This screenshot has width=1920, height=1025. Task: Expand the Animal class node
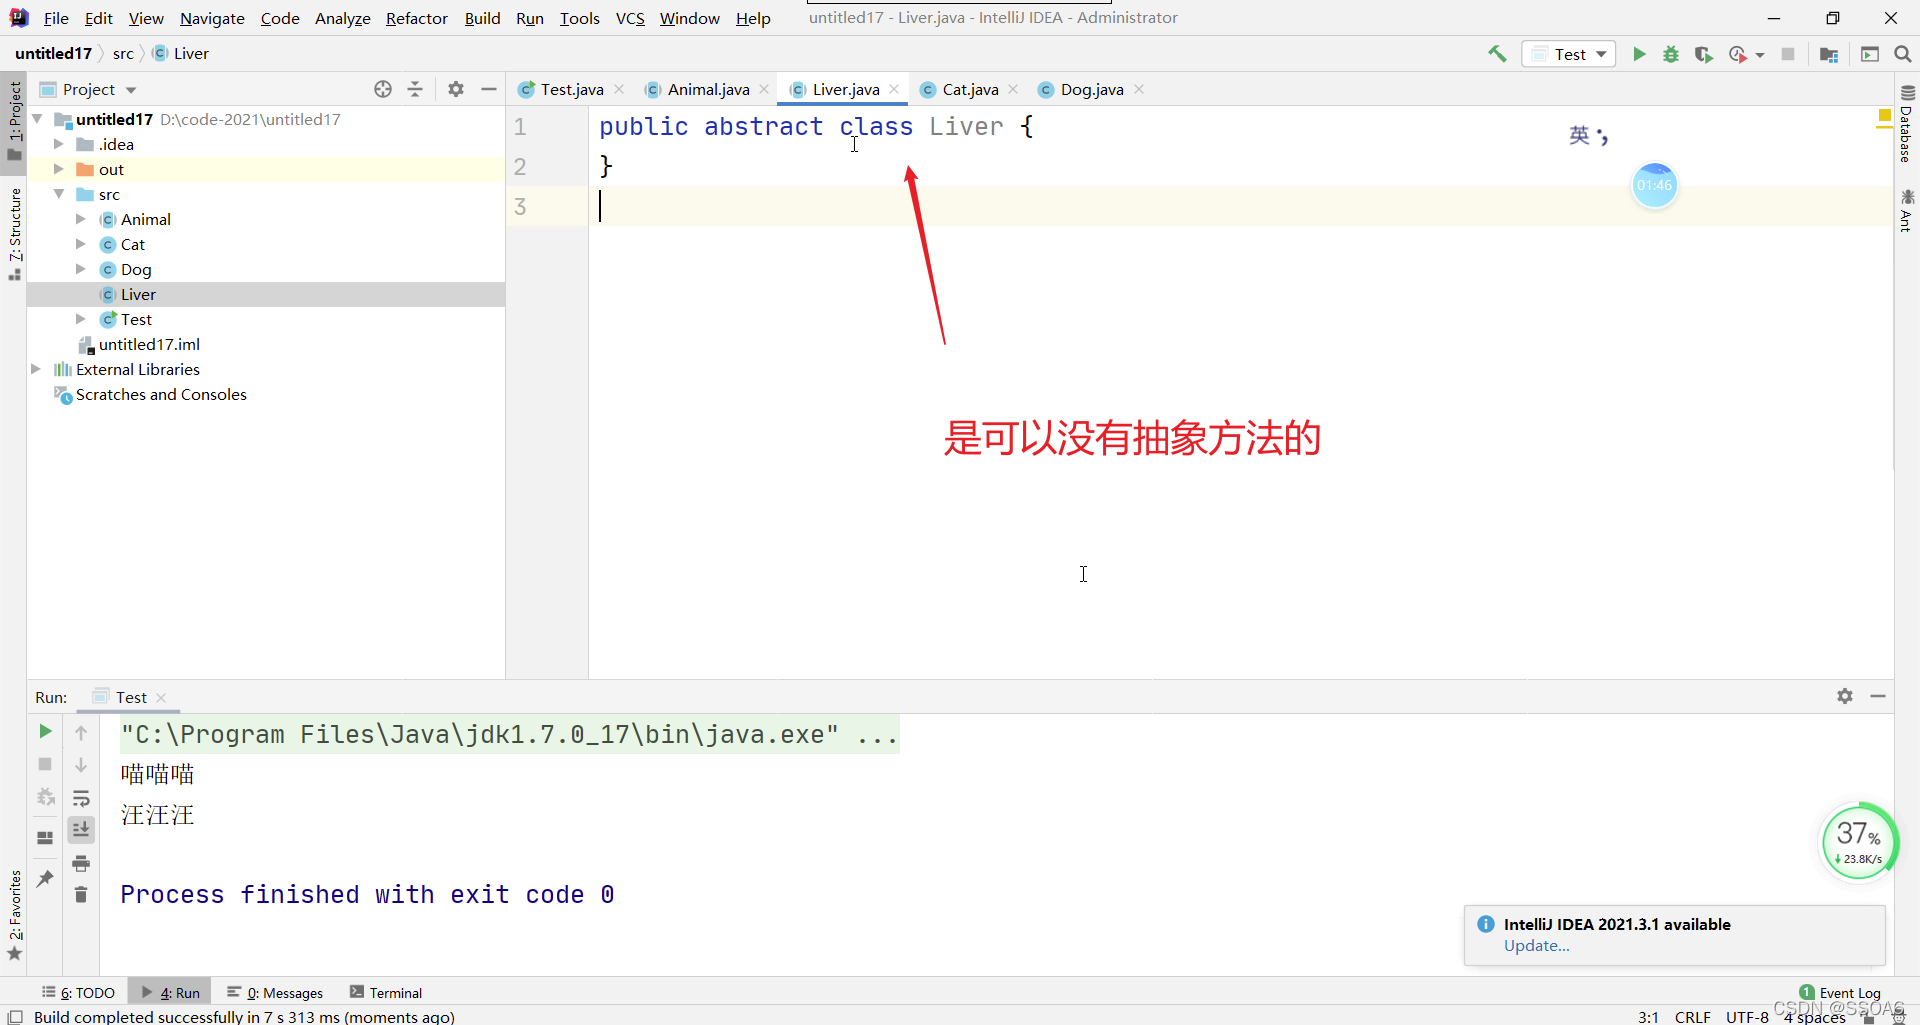point(81,219)
